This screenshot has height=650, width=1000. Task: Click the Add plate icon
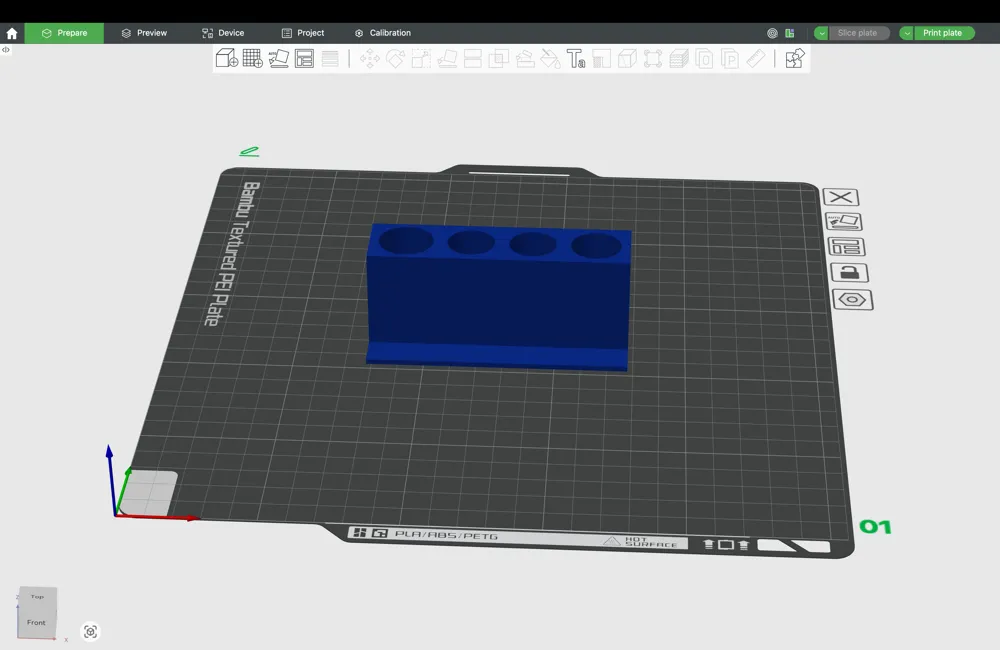252,58
